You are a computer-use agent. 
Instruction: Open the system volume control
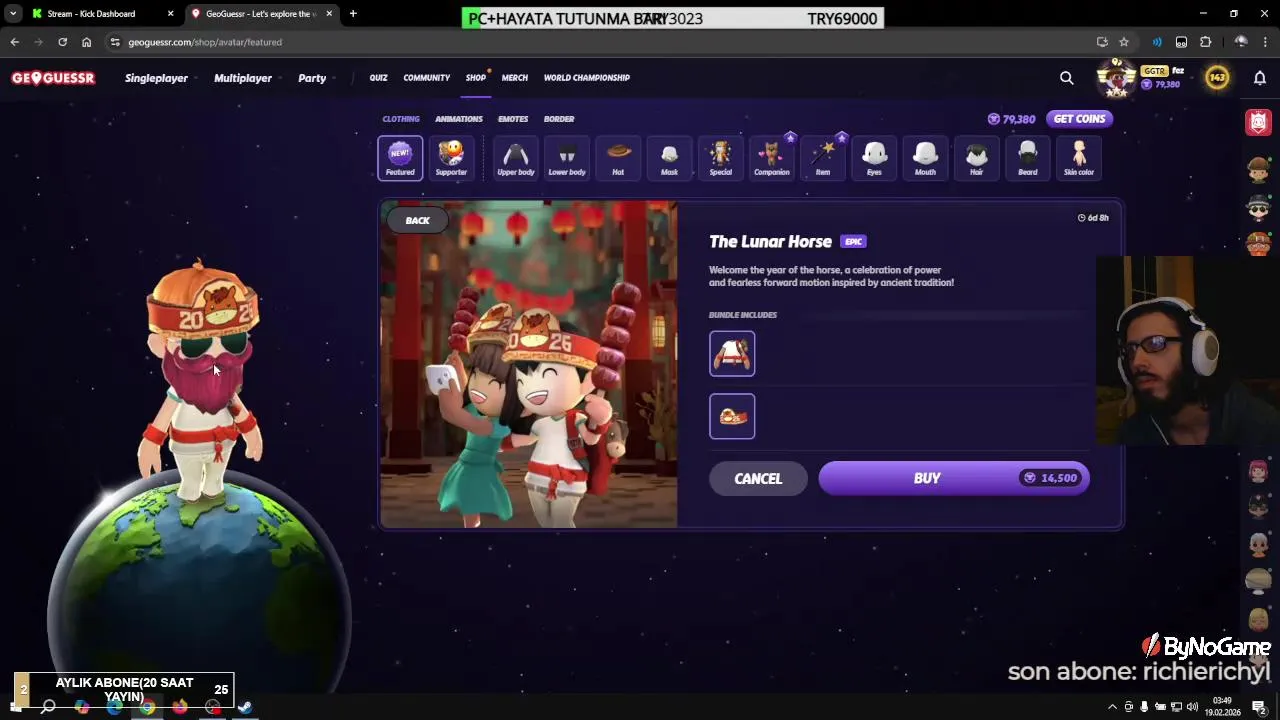coord(1192,707)
